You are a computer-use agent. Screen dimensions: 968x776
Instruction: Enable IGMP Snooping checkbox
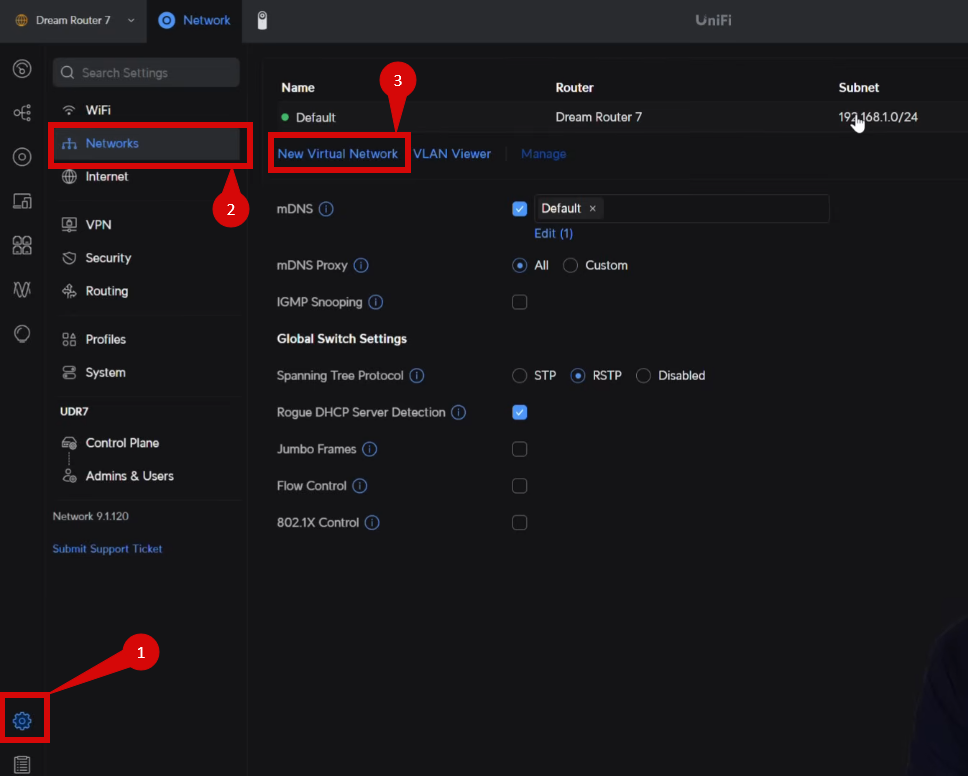tap(520, 302)
